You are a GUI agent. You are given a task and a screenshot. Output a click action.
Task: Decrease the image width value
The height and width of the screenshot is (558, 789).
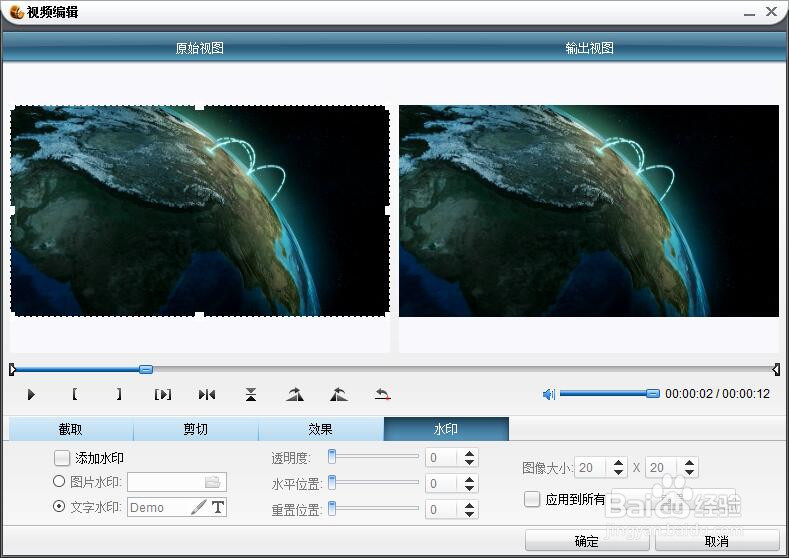(x=618, y=472)
